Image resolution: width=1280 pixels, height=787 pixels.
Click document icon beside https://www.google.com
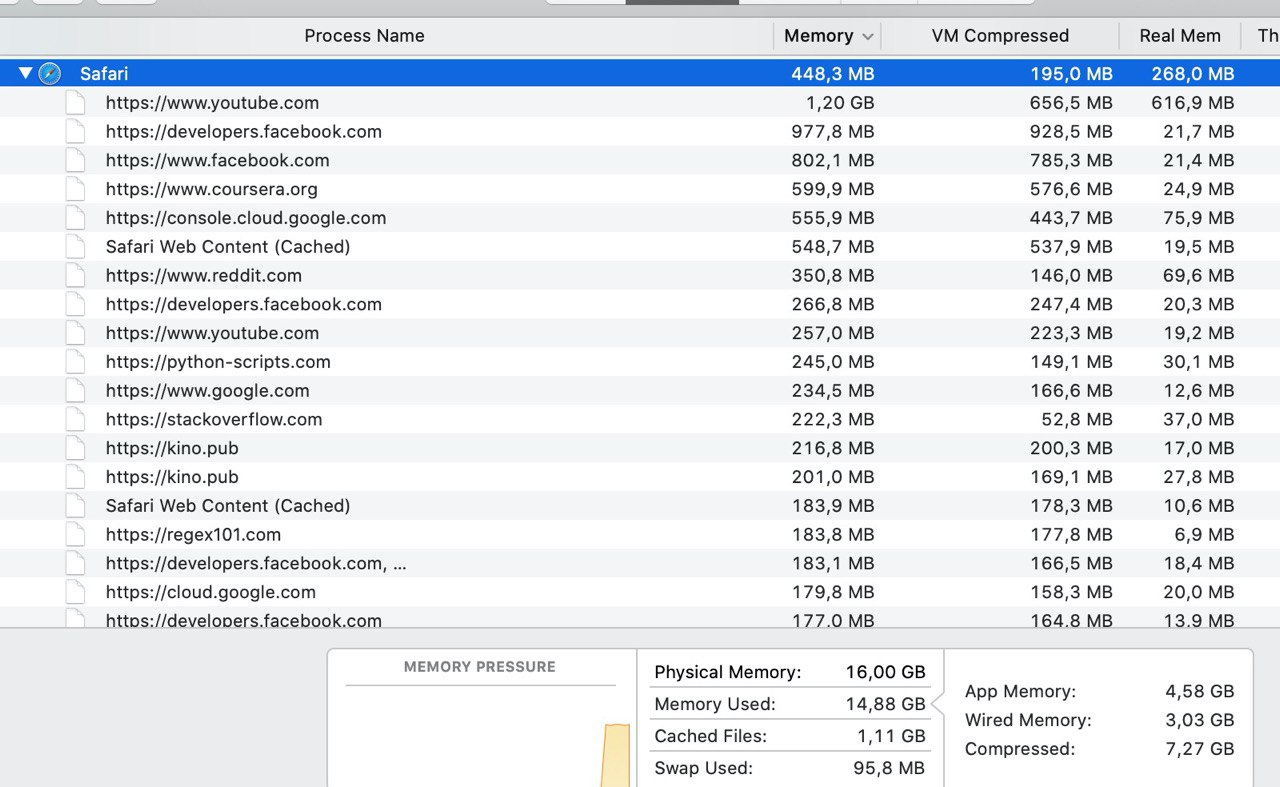point(76,390)
